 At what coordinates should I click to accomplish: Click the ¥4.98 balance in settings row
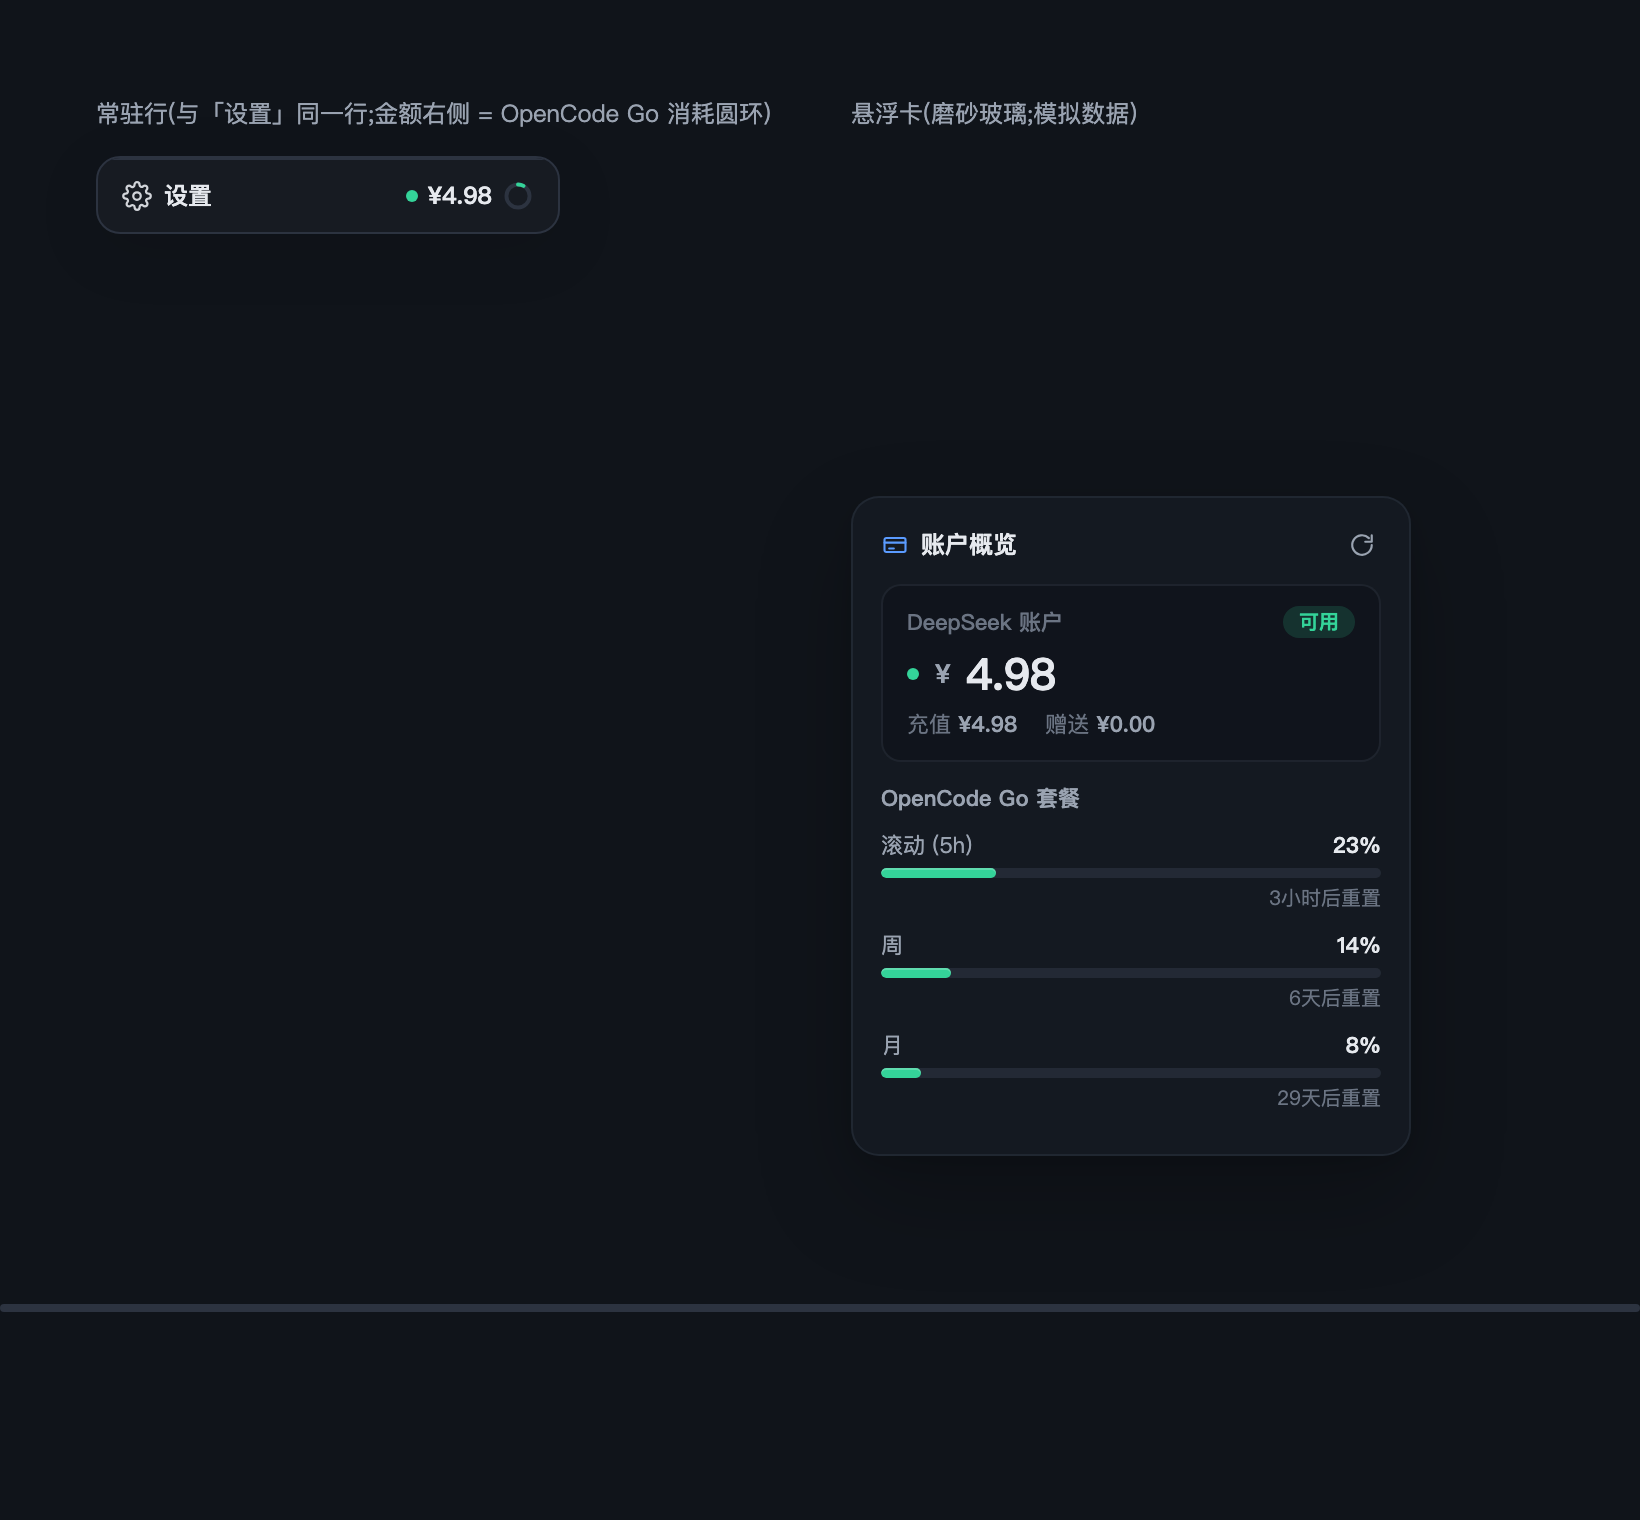point(460,196)
